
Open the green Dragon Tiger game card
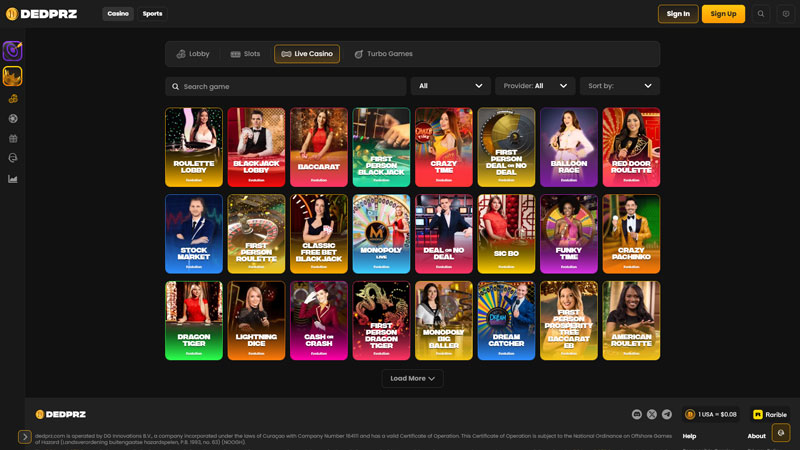194,320
